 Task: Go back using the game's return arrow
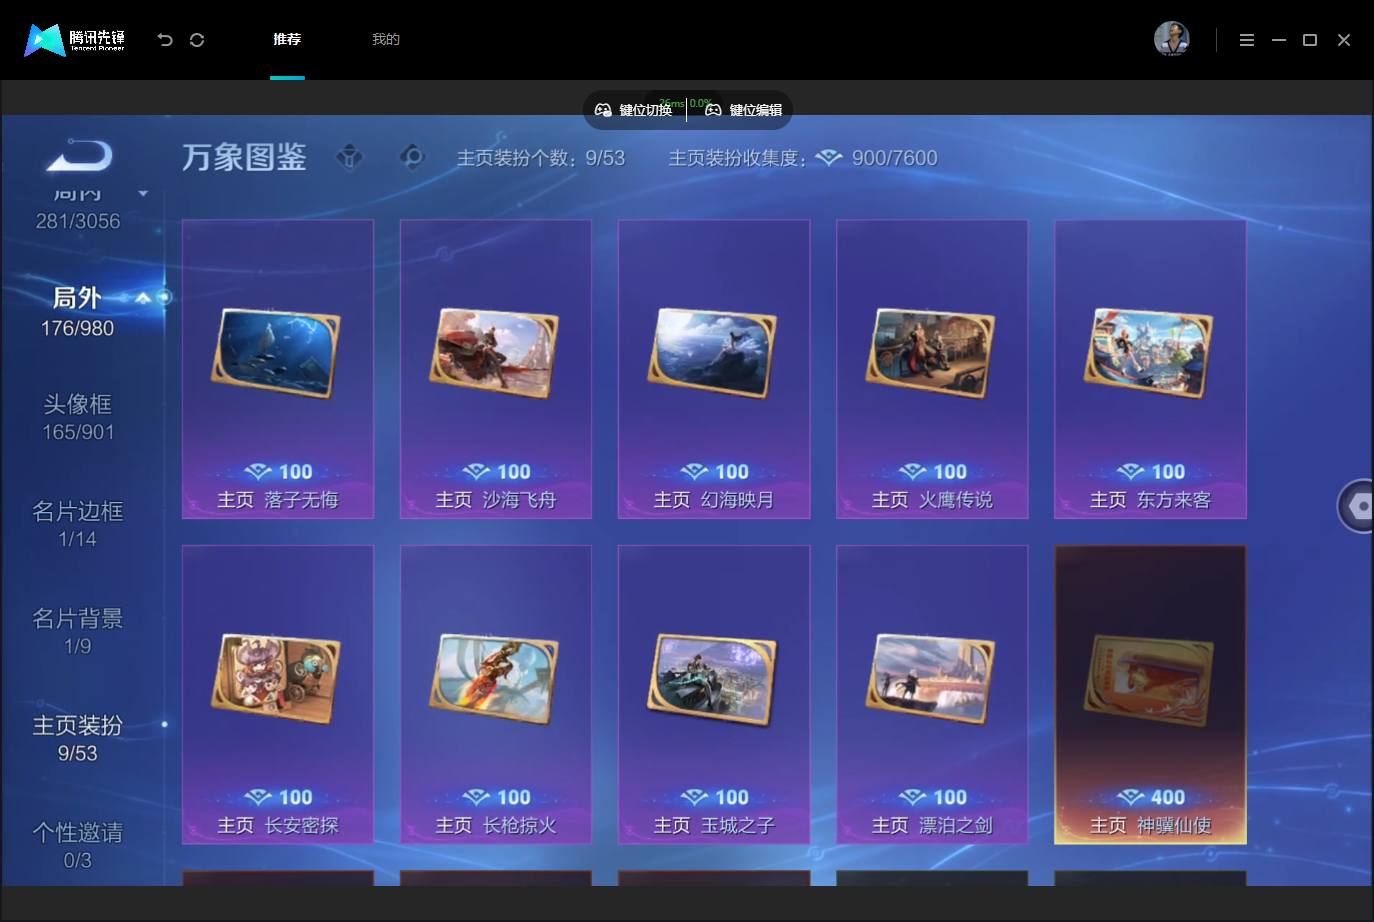click(79, 156)
